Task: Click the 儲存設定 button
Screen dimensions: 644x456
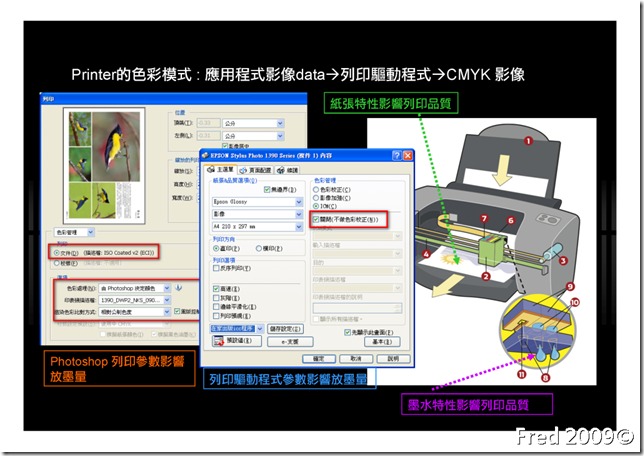Action: tap(285, 329)
